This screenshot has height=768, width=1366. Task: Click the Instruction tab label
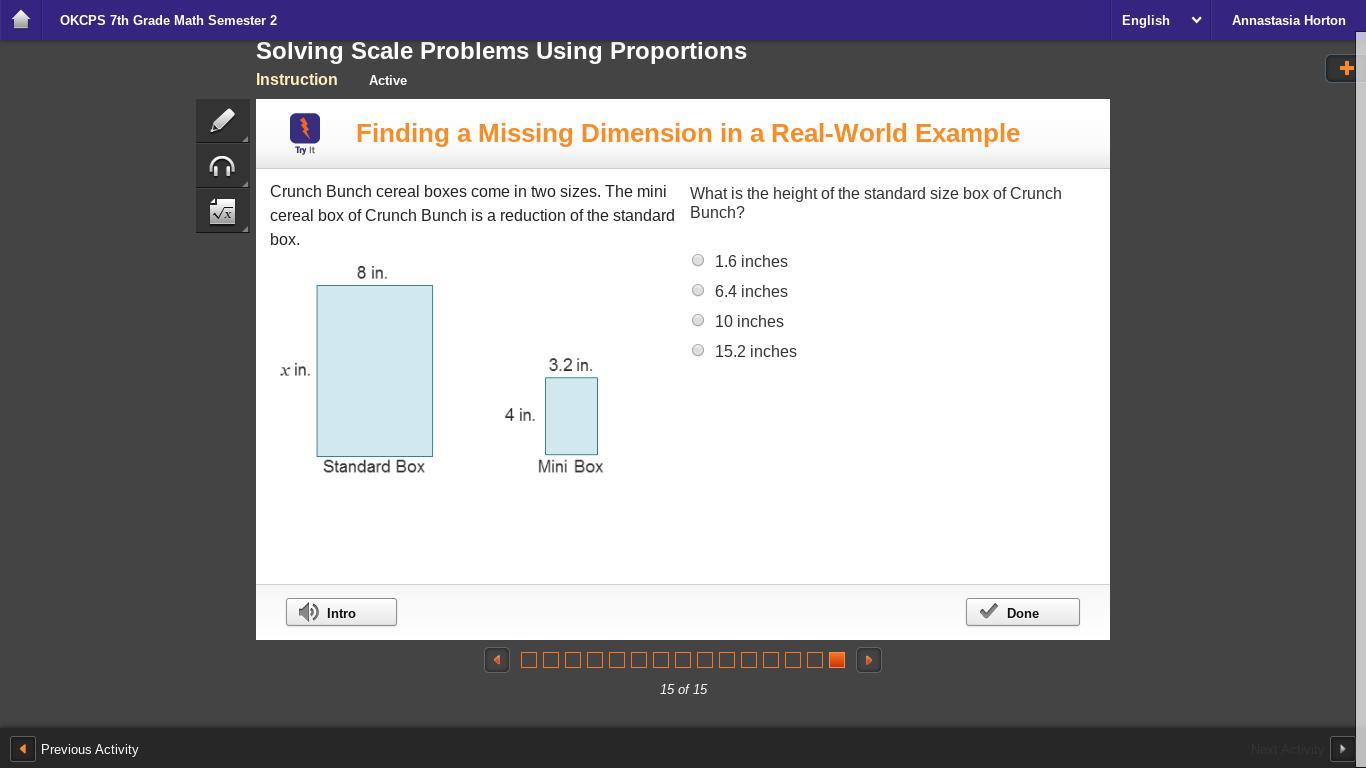[297, 80]
